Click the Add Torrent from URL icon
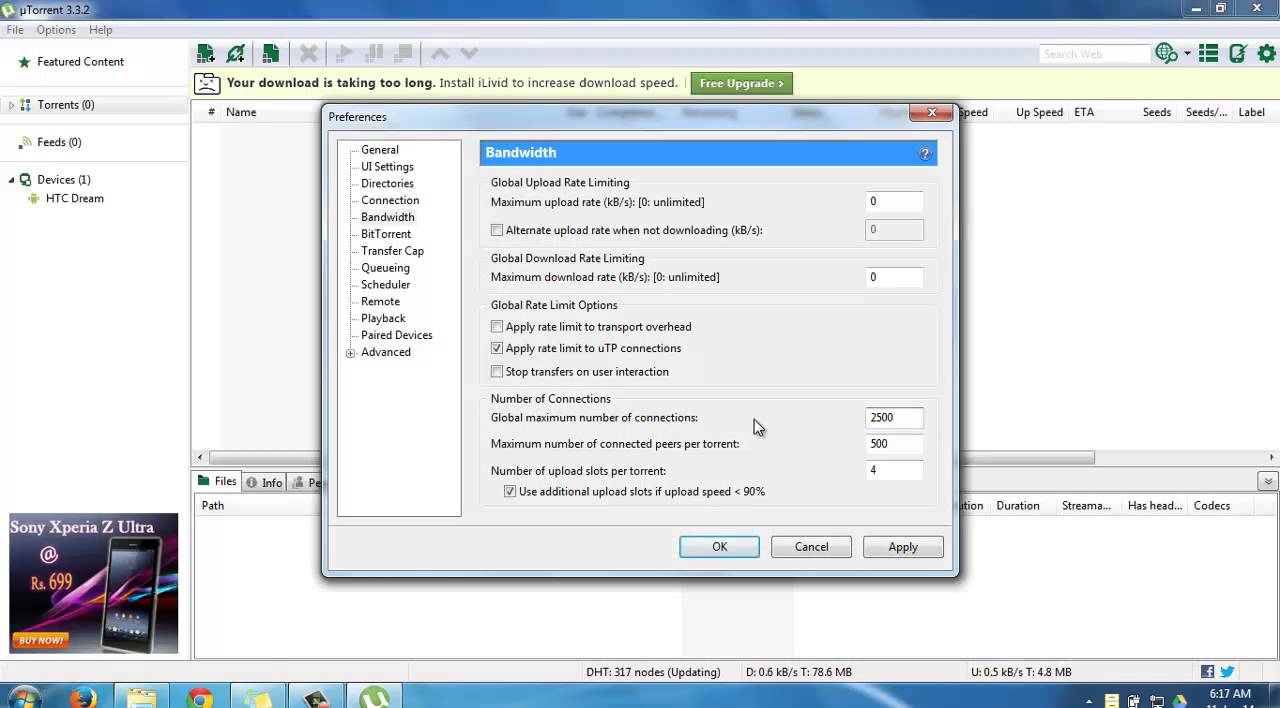The height and width of the screenshot is (708, 1280). coord(236,54)
